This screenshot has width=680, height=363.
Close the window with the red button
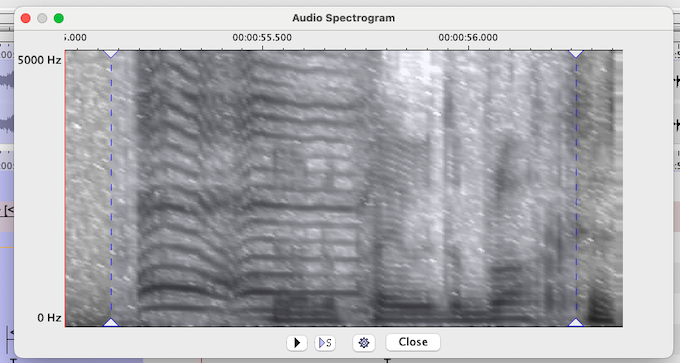pos(26,18)
